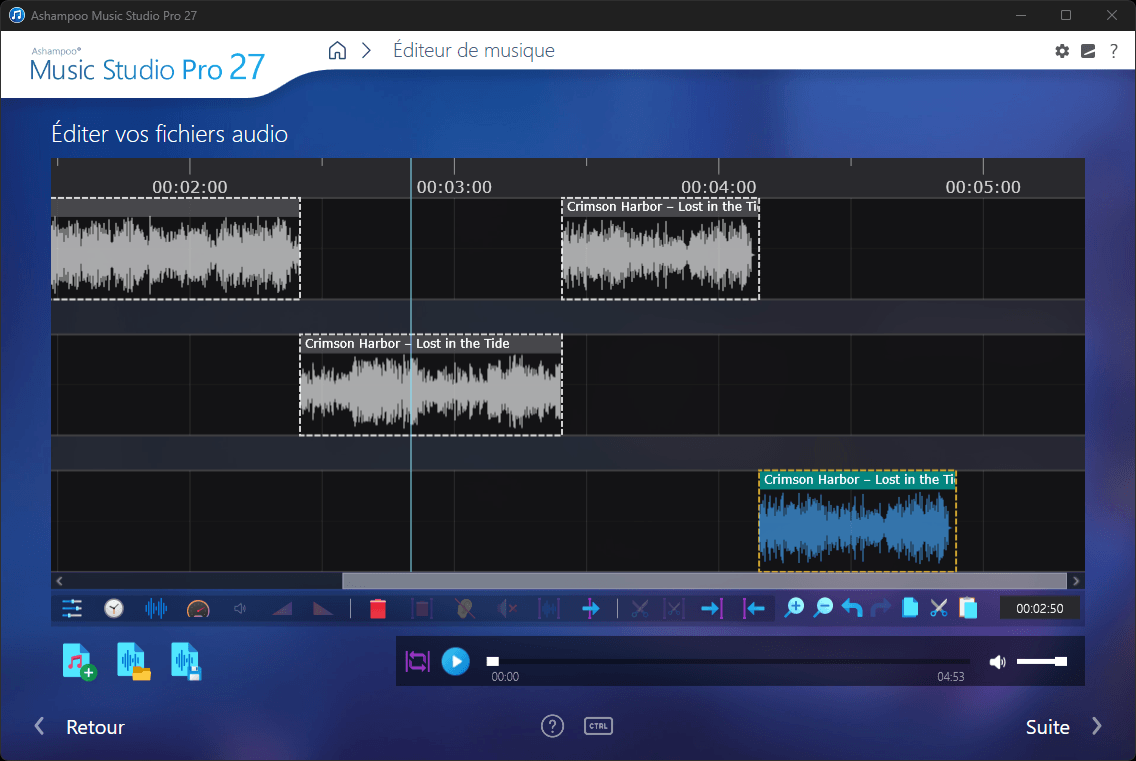Apply the fade-out ramp icon
This screenshot has height=761, width=1136.
pyautogui.click(x=322, y=609)
